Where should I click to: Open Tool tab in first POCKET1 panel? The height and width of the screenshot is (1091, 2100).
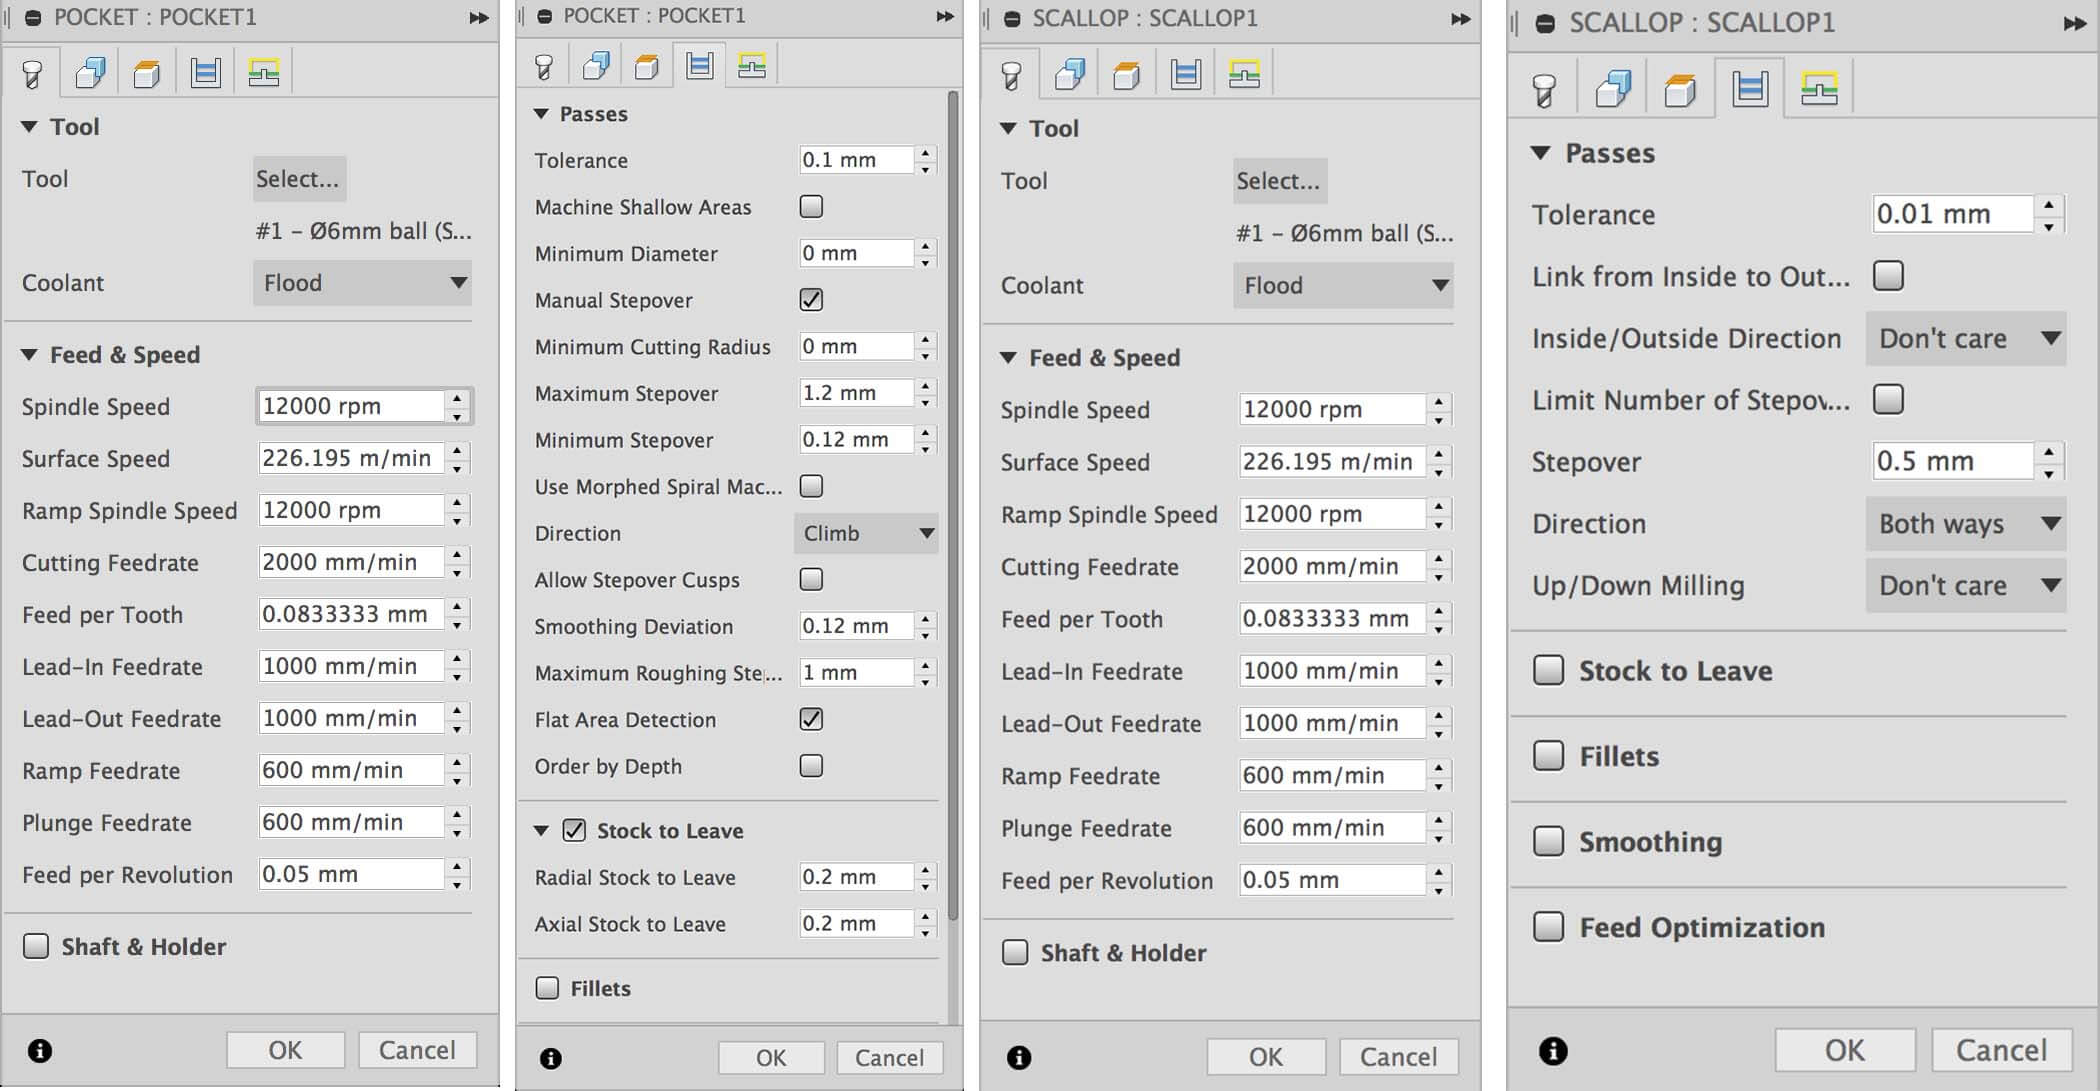(x=32, y=73)
